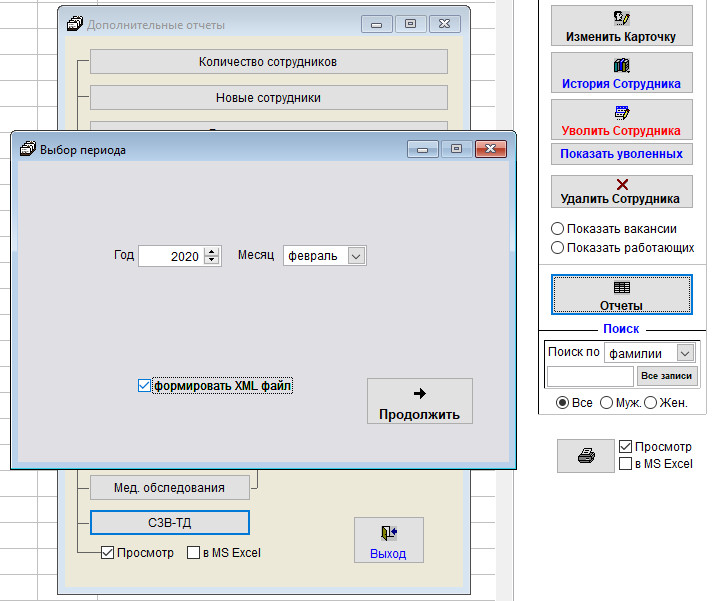Click Количество сотрудников report button

pyautogui.click(x=269, y=62)
